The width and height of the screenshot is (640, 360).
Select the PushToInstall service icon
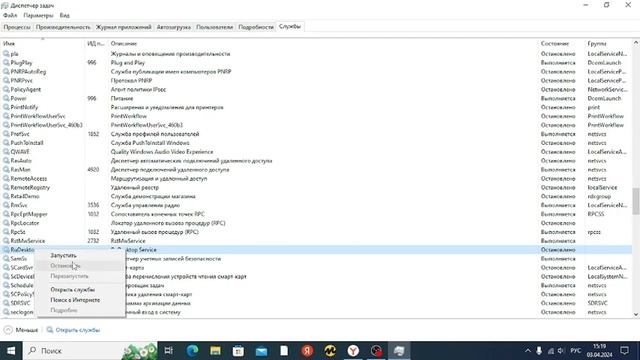[x=6, y=143]
